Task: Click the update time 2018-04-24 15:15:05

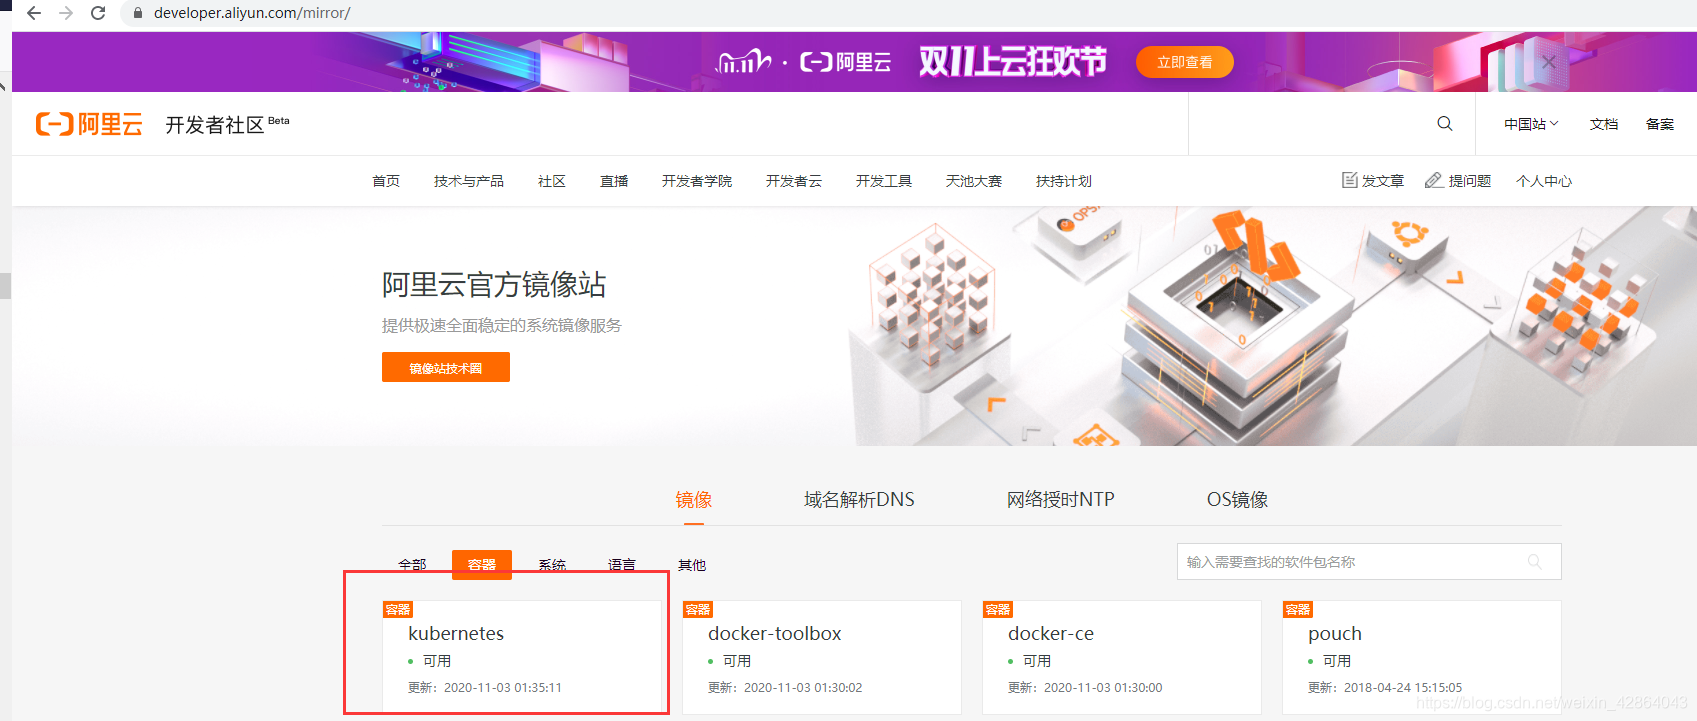Action: (1403, 688)
